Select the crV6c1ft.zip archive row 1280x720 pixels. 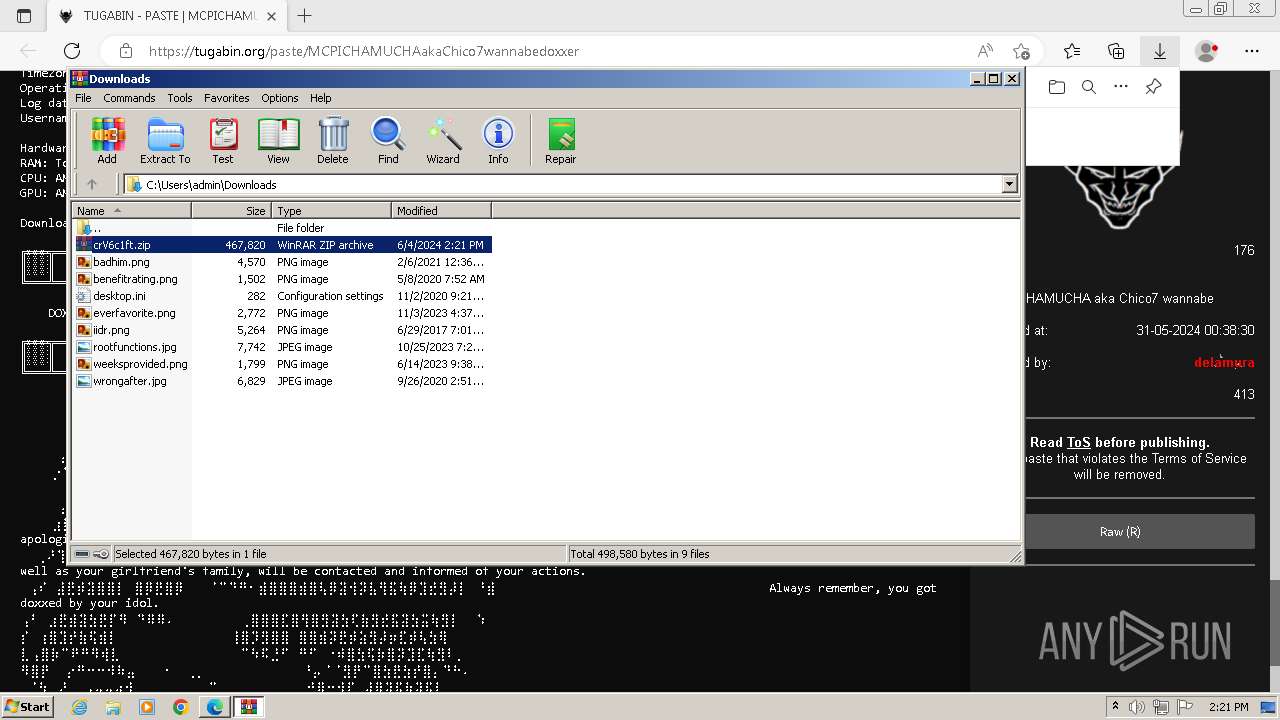coord(282,245)
